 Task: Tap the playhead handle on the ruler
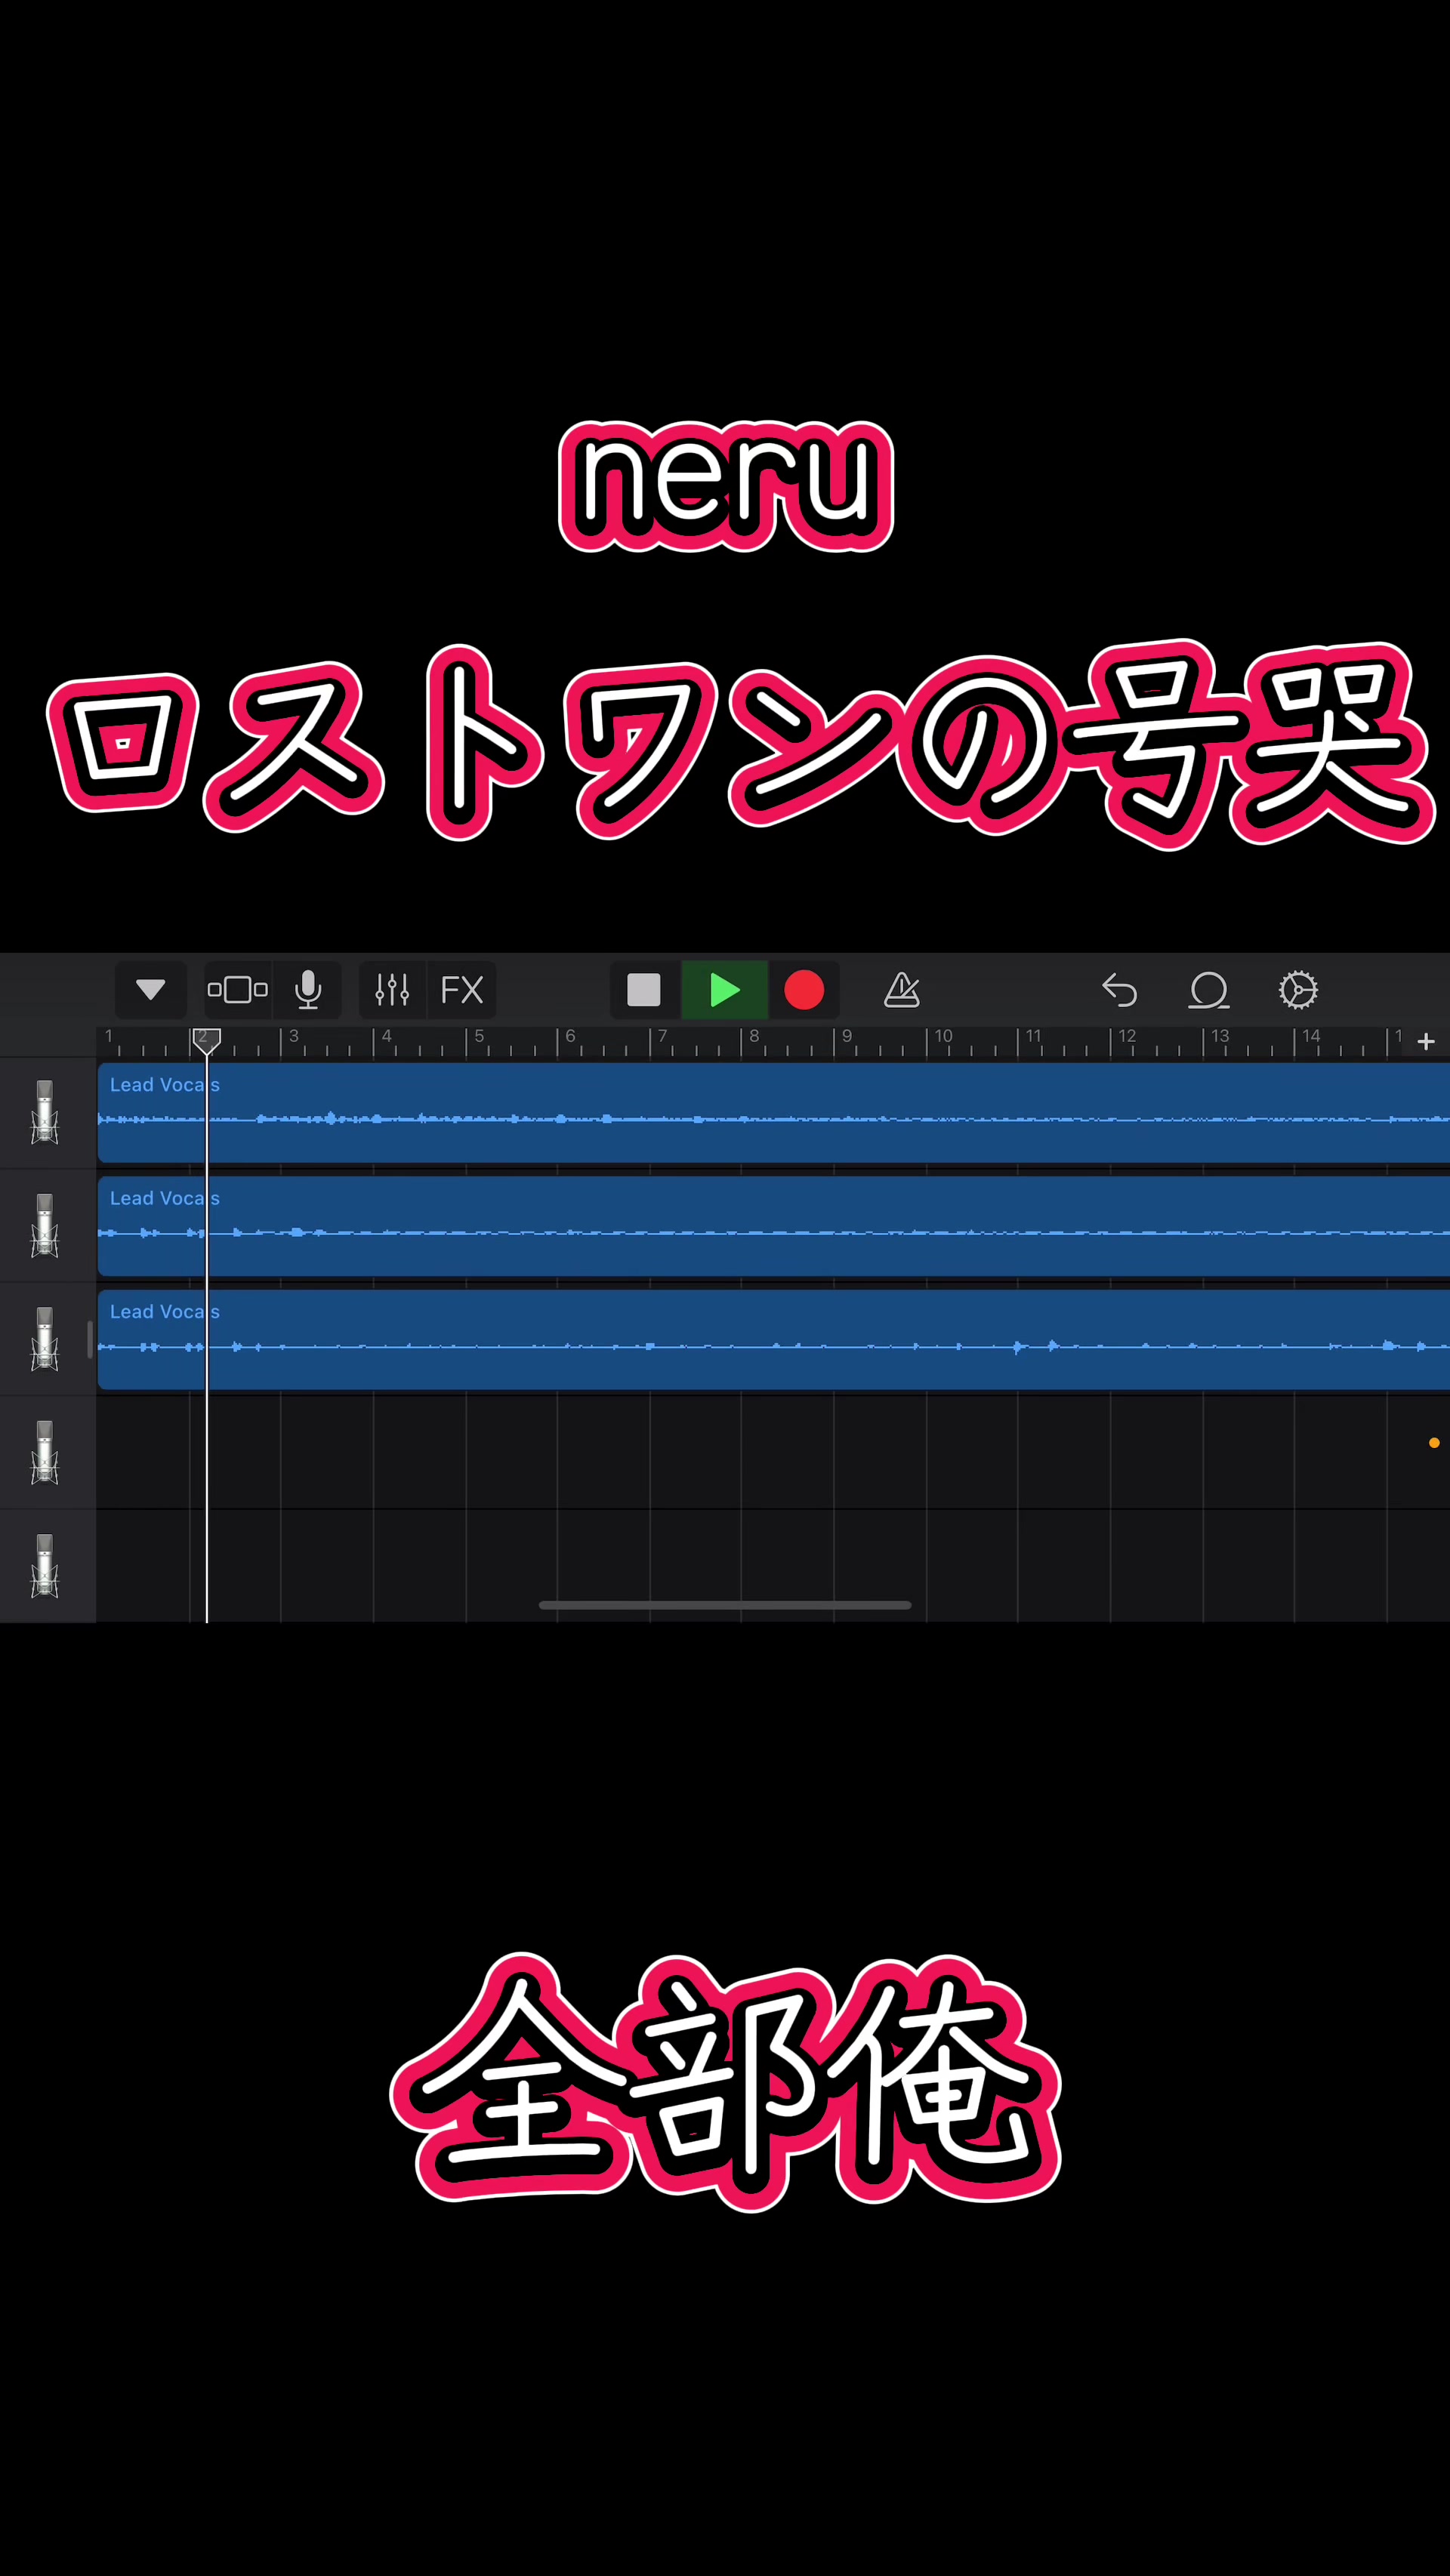206,1040
